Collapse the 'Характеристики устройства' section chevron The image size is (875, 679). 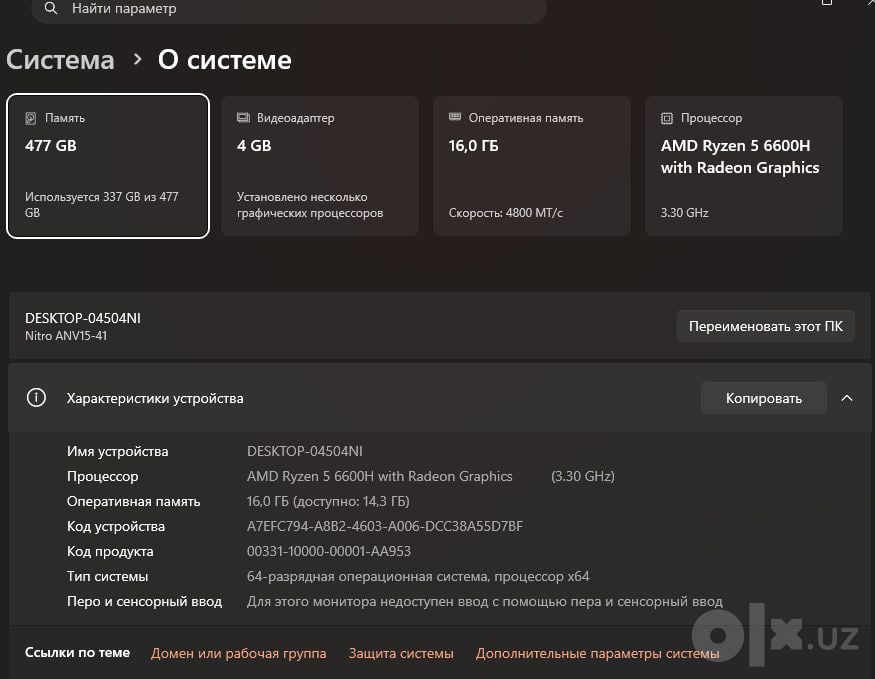coord(847,398)
